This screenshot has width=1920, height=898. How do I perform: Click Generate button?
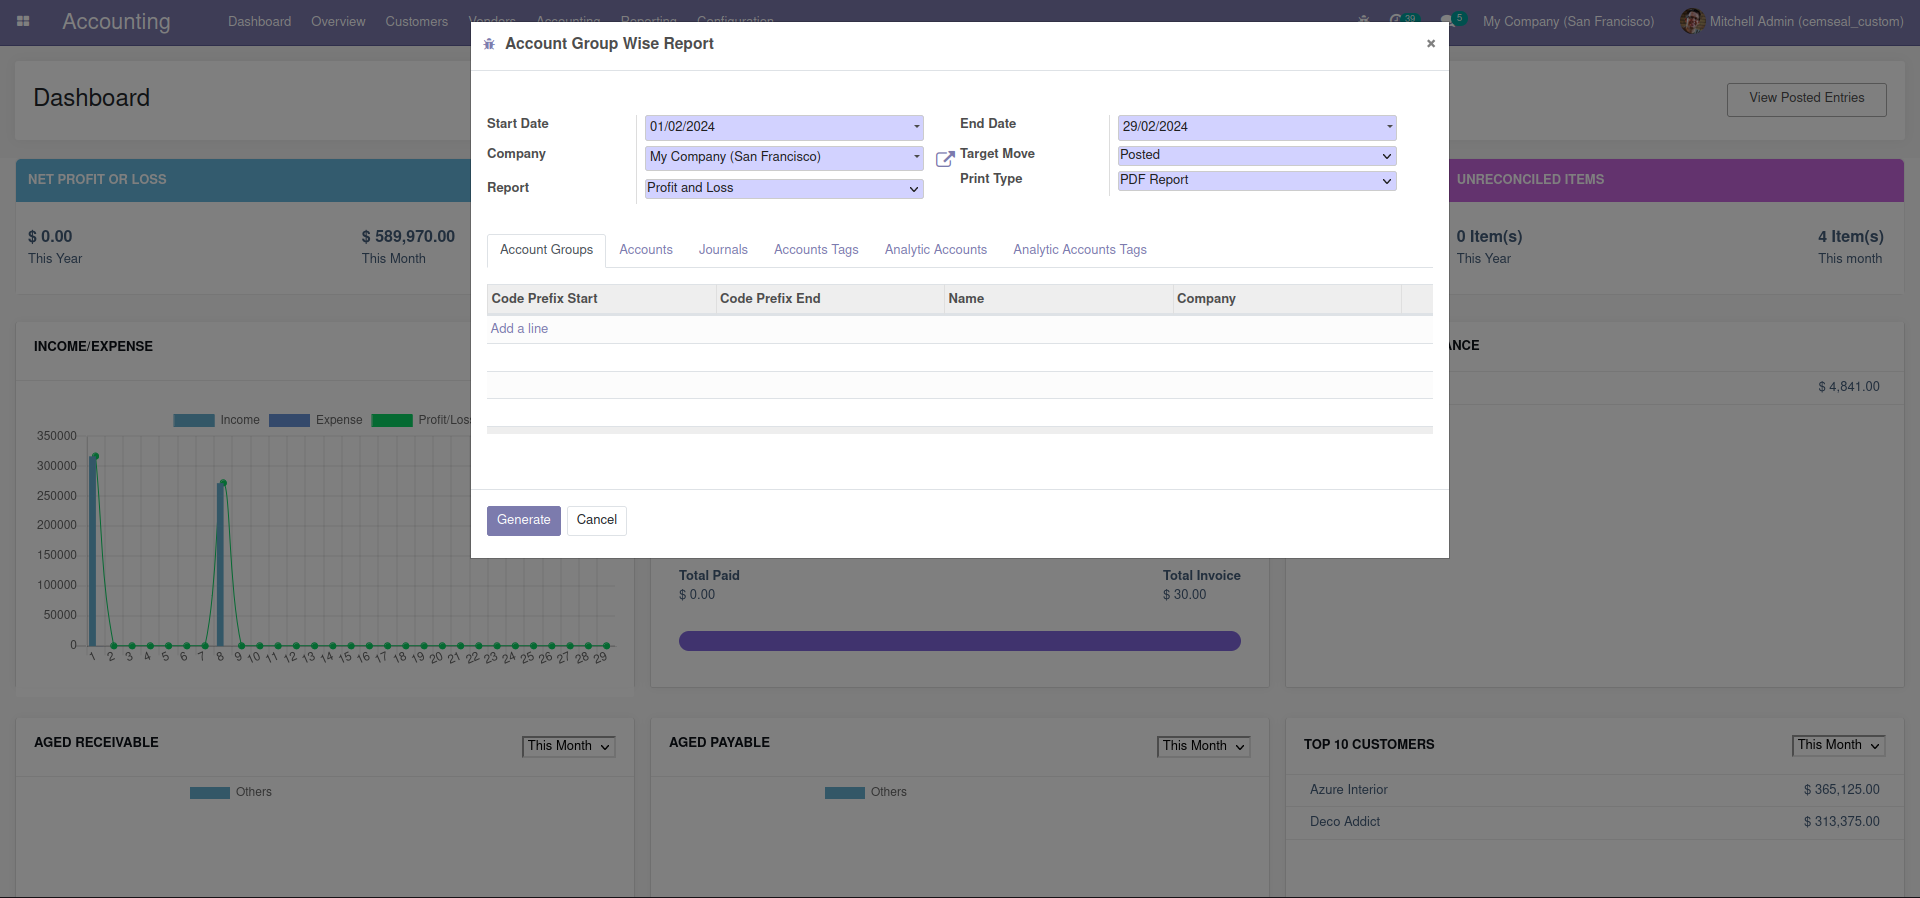pos(524,520)
